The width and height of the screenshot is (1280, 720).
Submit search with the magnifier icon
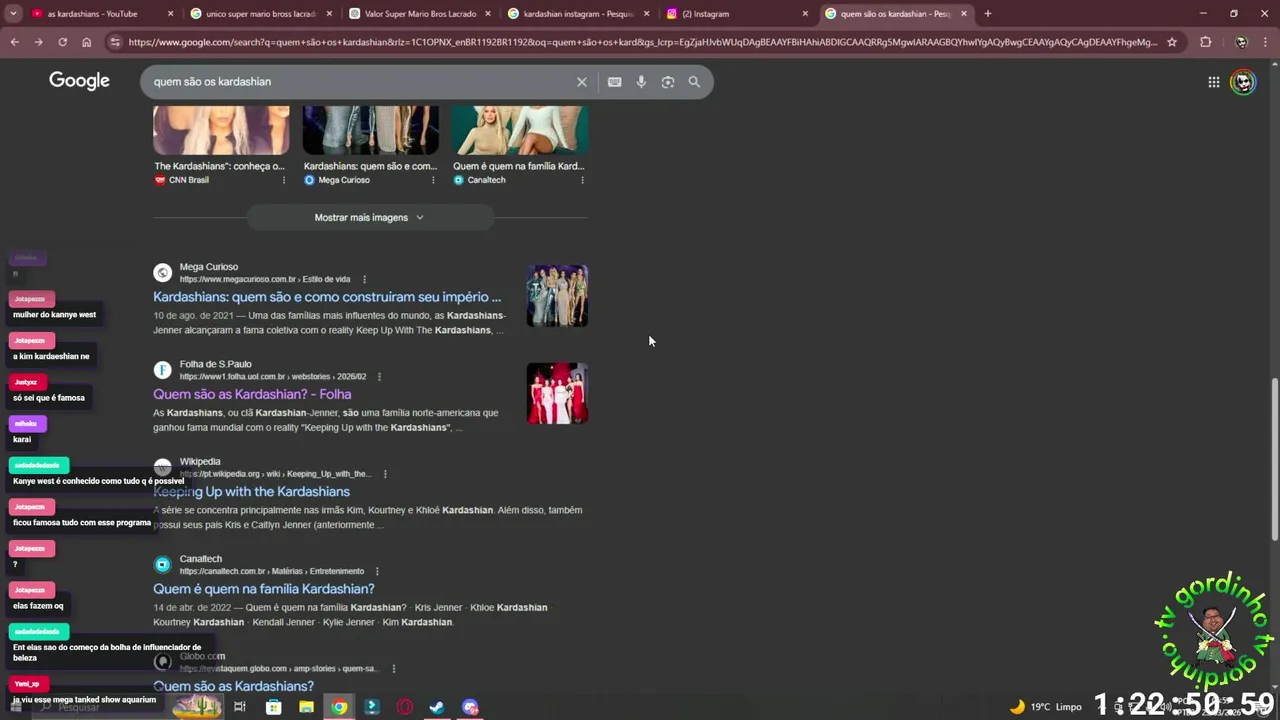(x=694, y=82)
